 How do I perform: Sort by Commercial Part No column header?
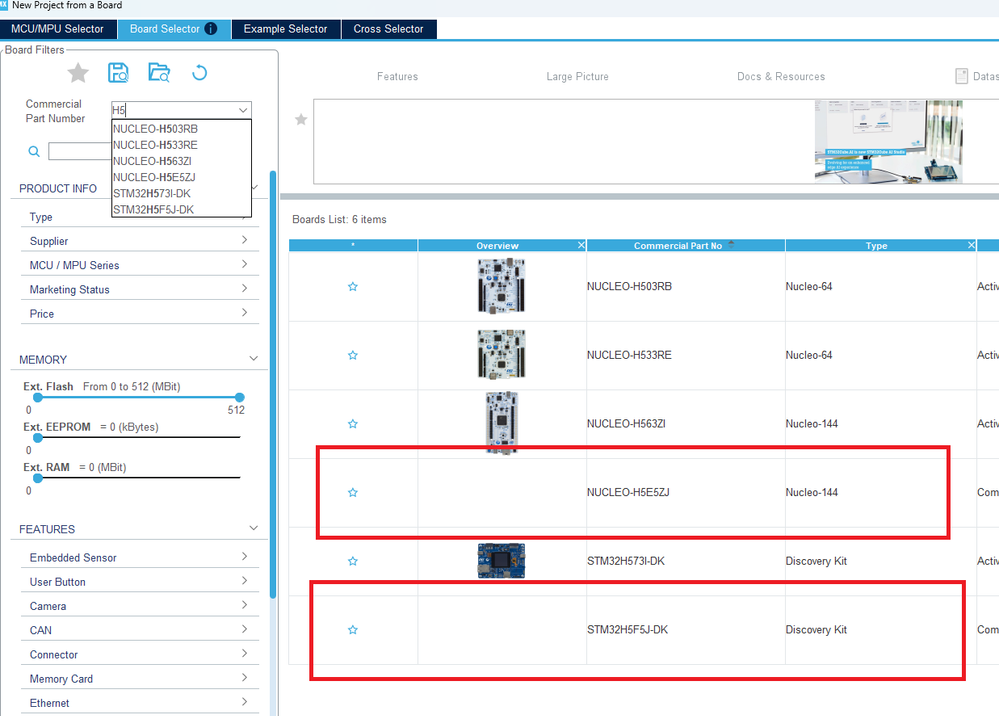pos(686,245)
